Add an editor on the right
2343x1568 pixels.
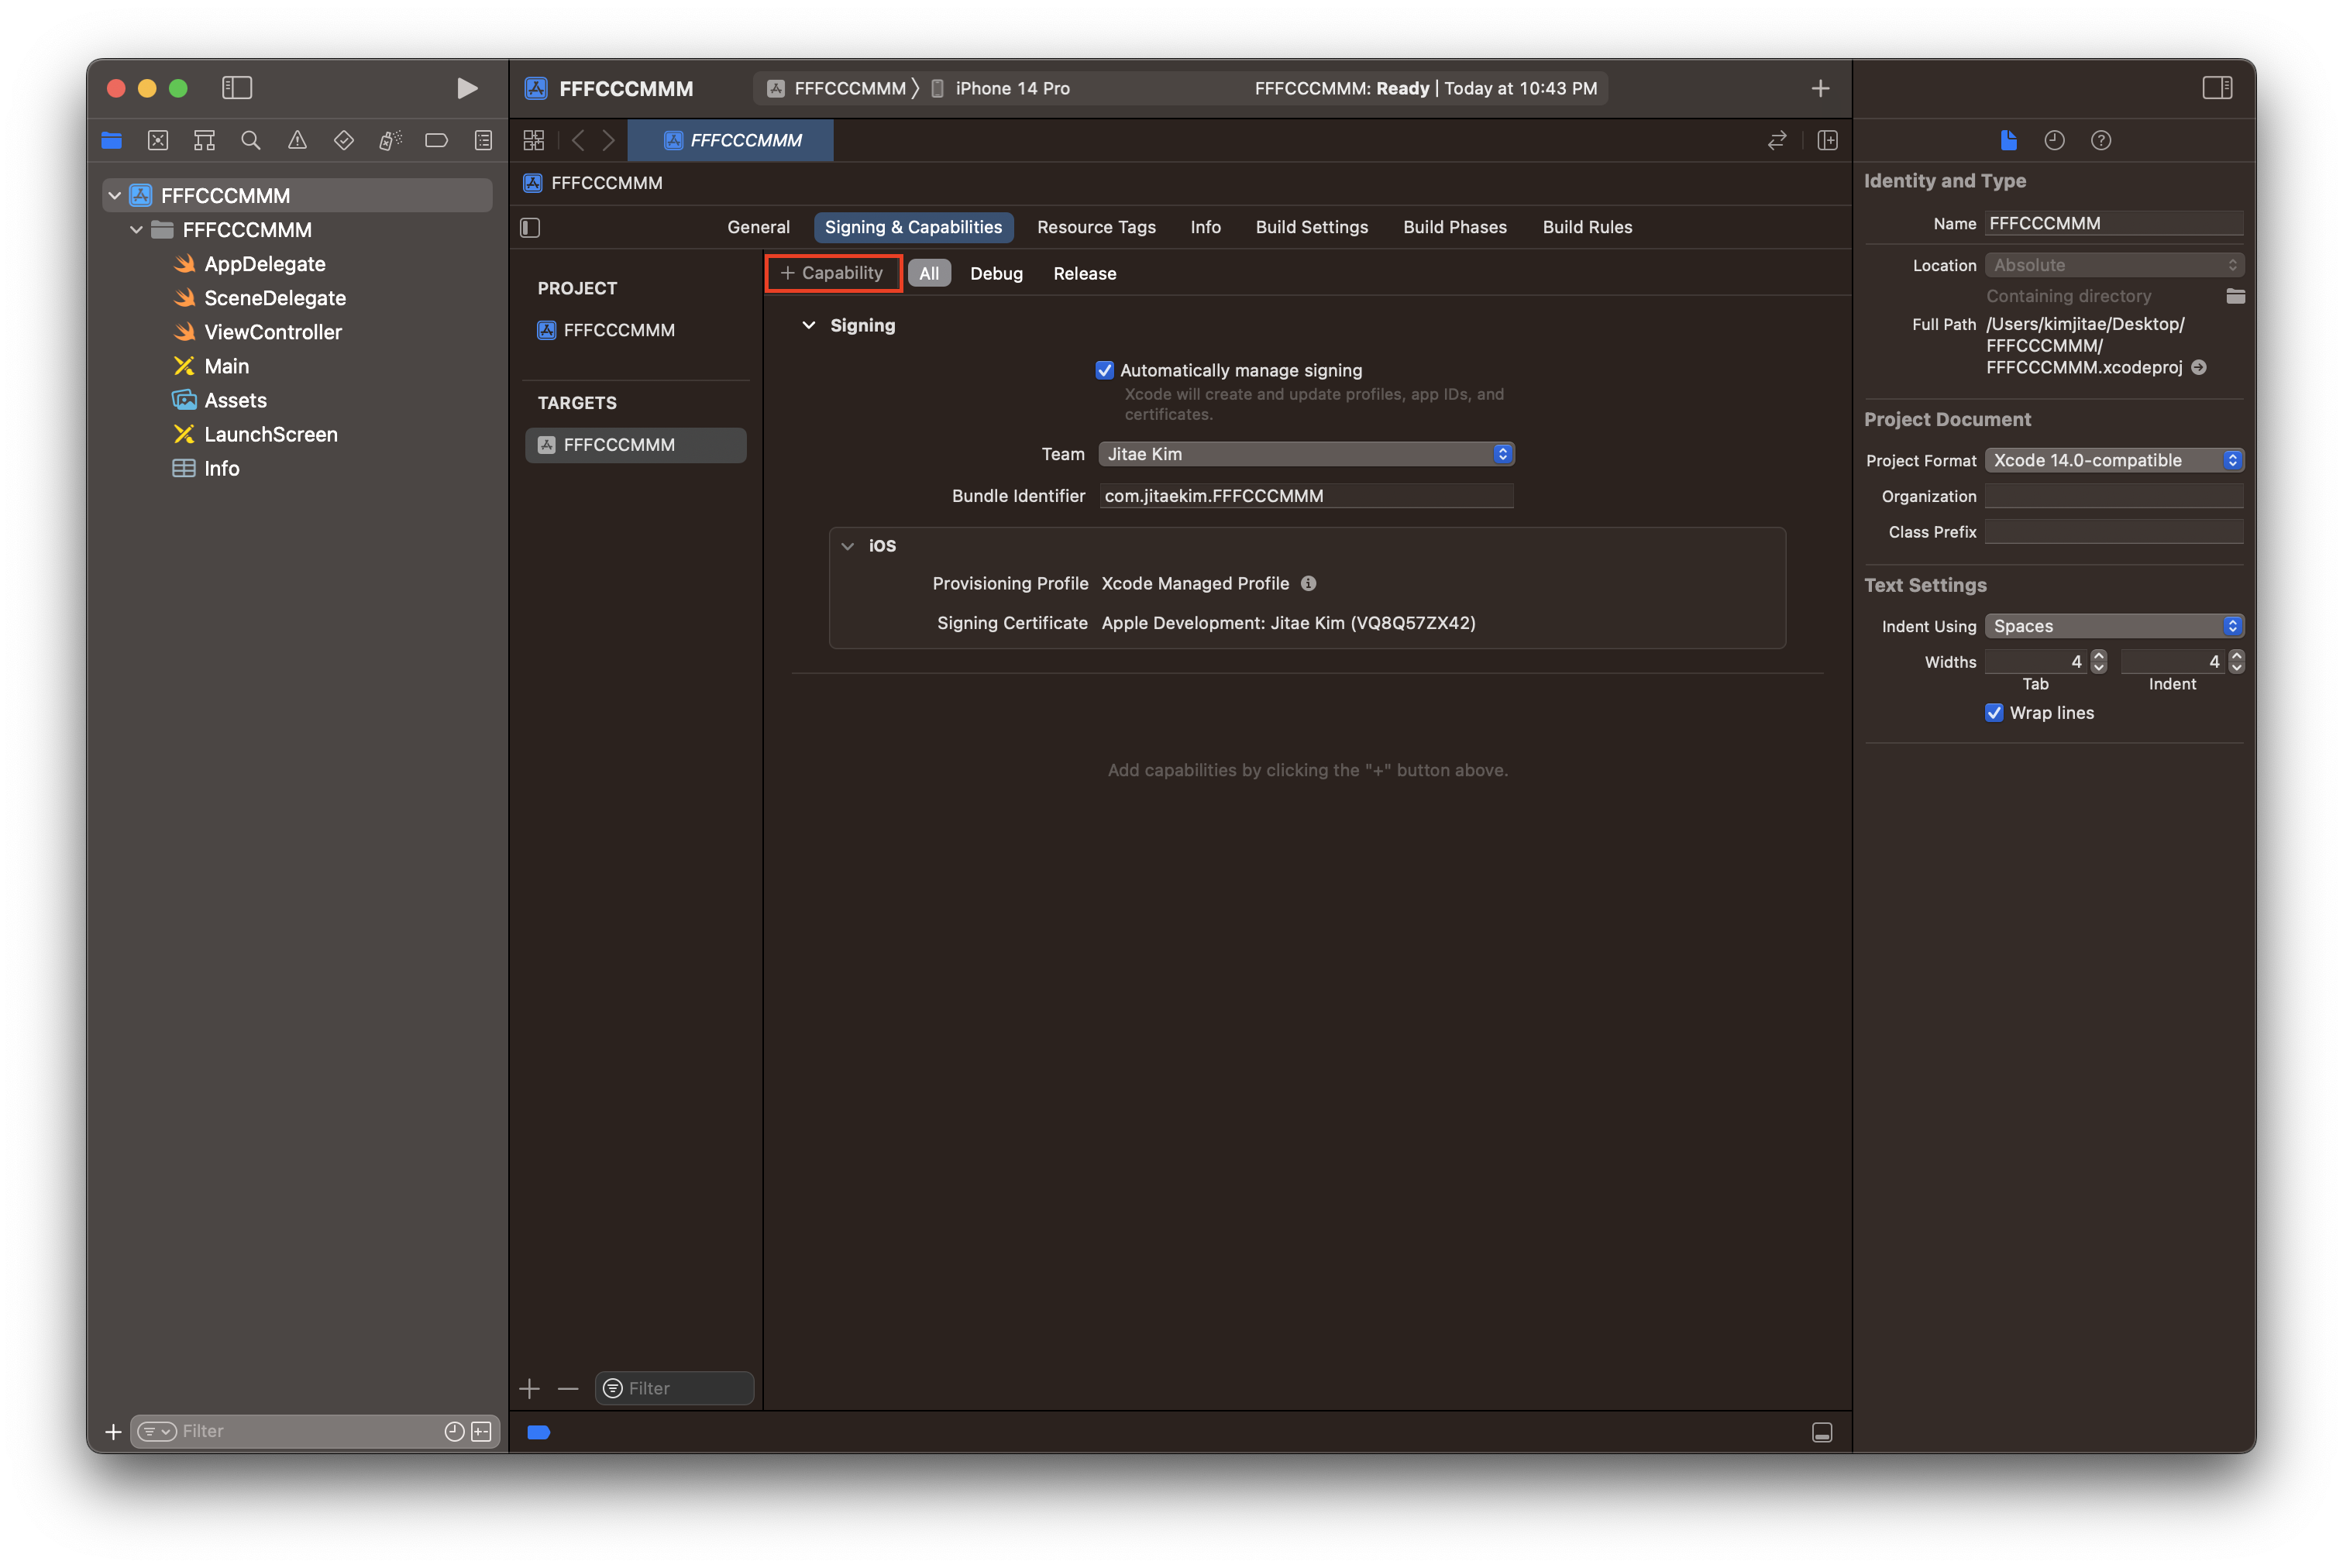1827,140
